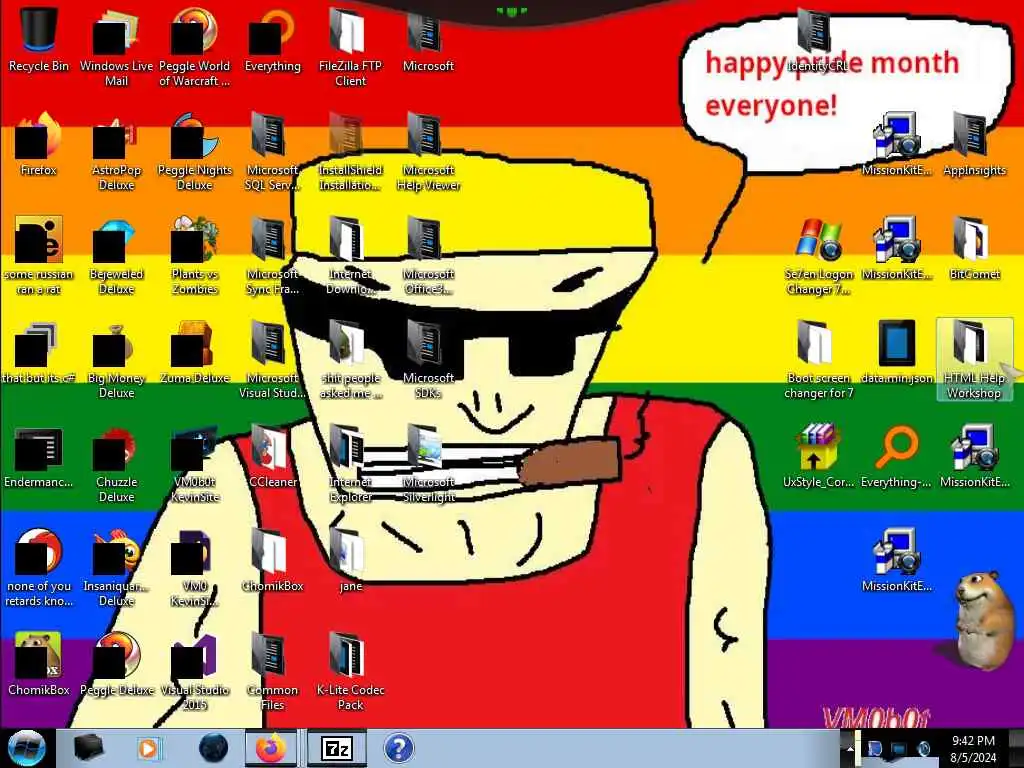
Task: Open the Insaniquar... Deluxe shortcut
Action: (116, 568)
